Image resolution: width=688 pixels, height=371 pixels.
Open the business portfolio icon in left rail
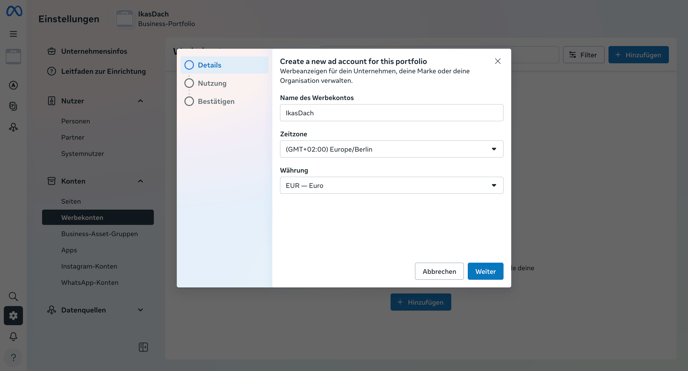[x=13, y=57]
